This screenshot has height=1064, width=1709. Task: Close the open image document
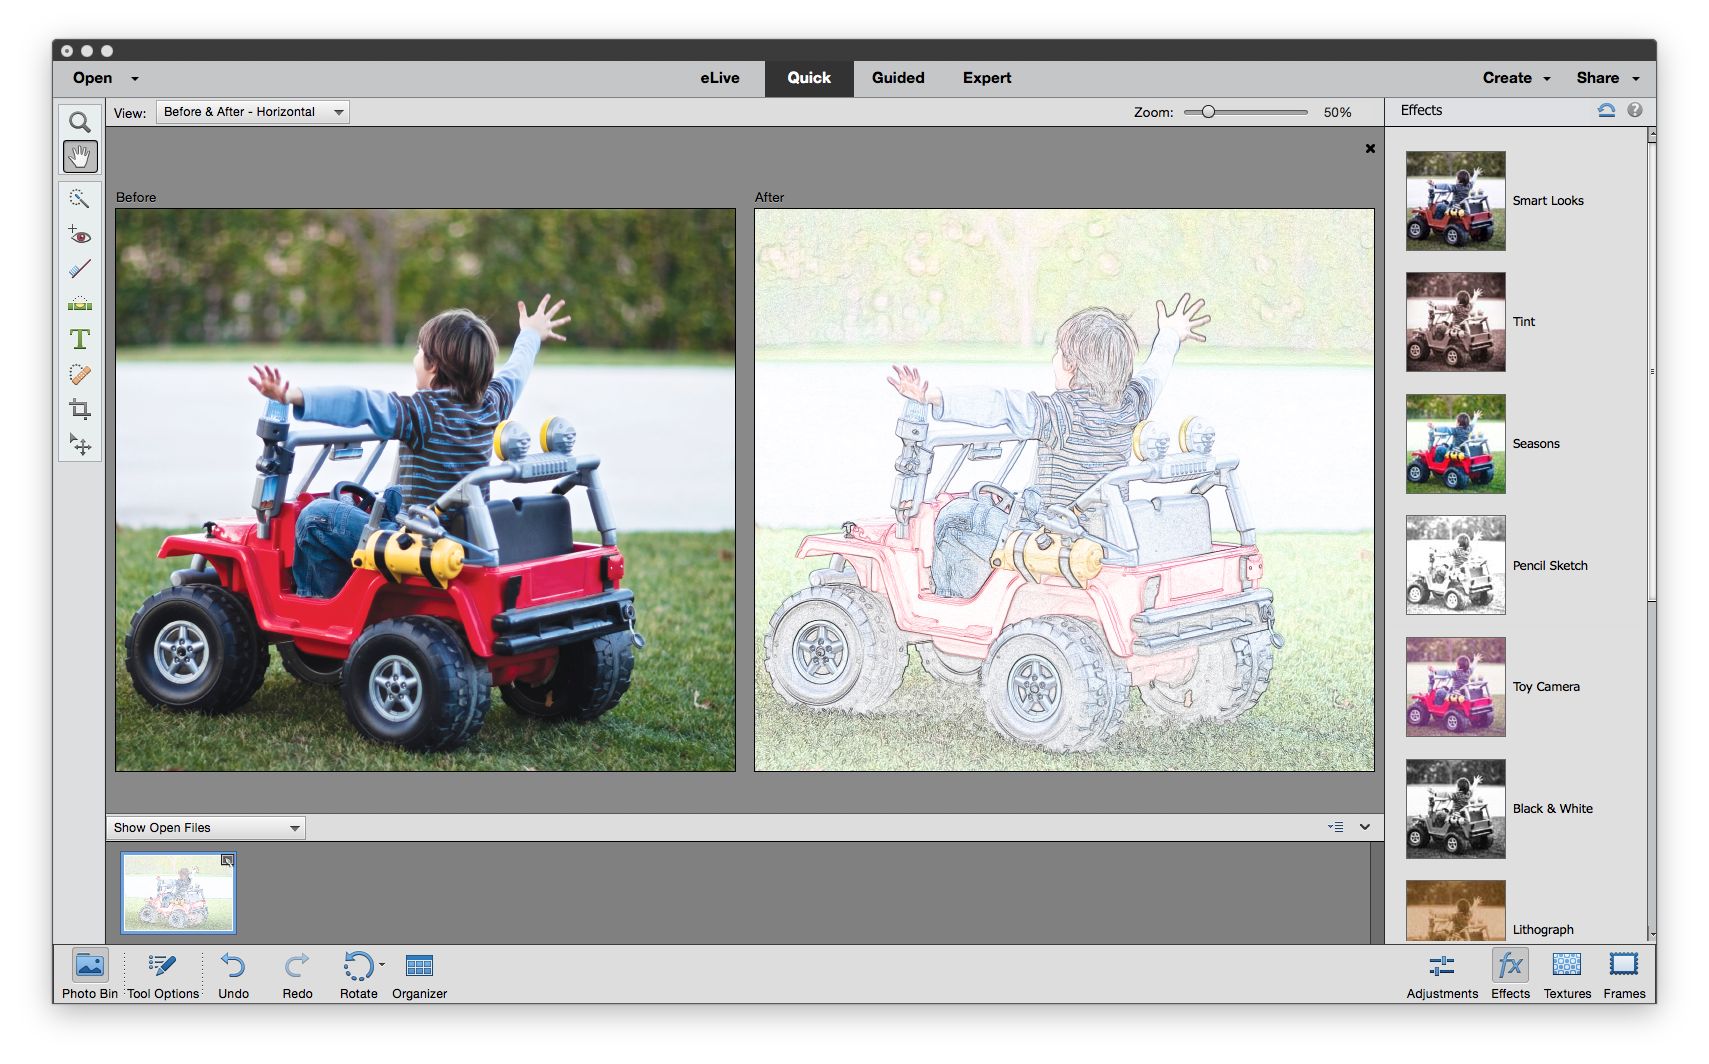pyautogui.click(x=1370, y=149)
